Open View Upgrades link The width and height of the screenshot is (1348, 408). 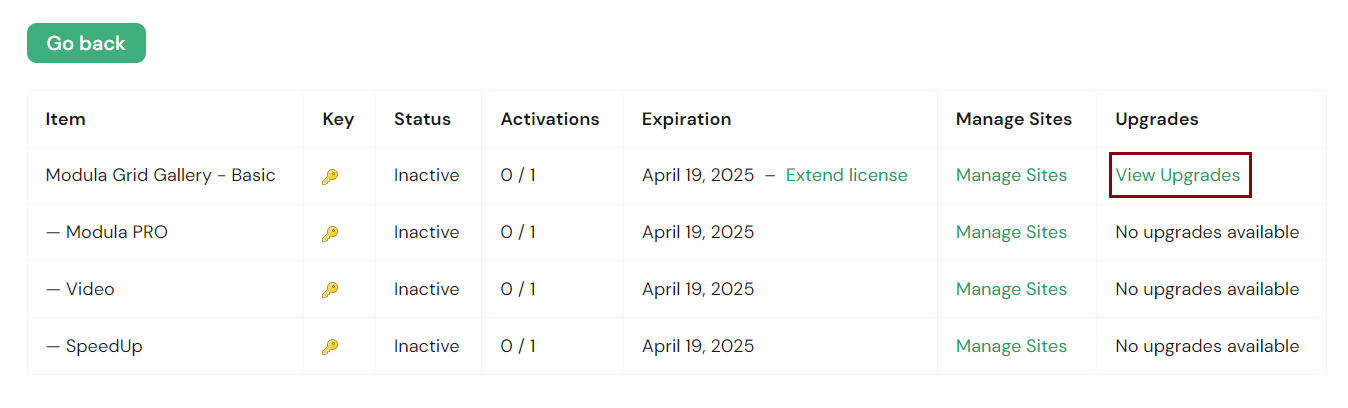point(1178,175)
